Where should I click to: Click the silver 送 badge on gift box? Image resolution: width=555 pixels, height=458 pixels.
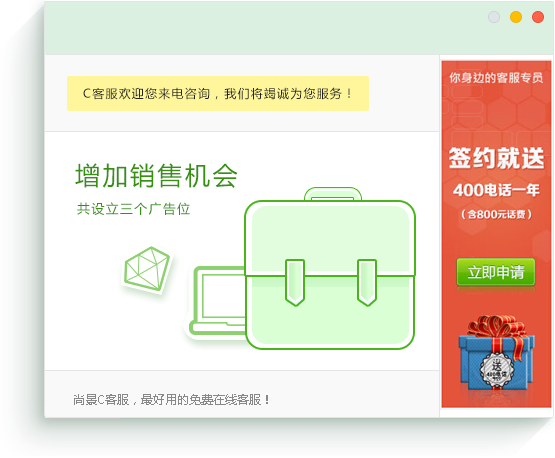click(497, 368)
